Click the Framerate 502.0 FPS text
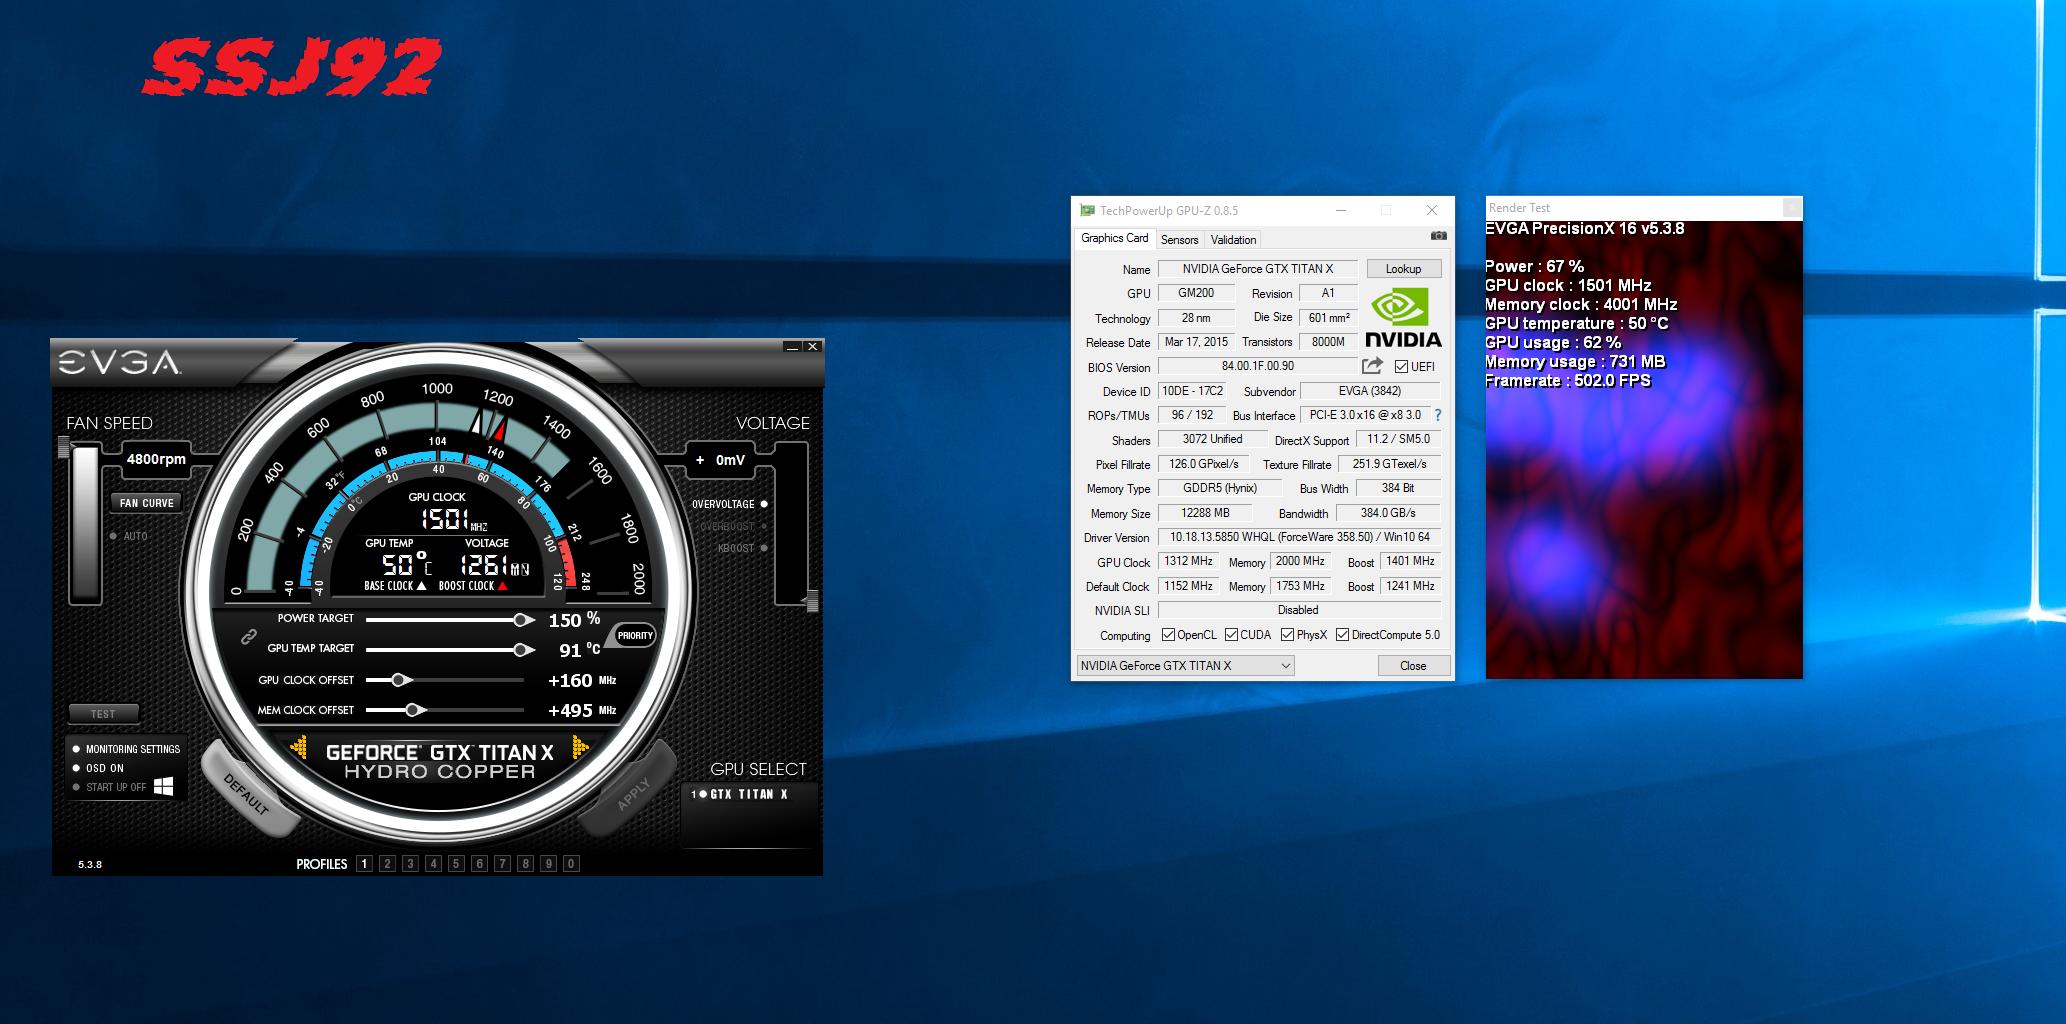Viewport: 2066px width, 1024px height. pos(1568,381)
